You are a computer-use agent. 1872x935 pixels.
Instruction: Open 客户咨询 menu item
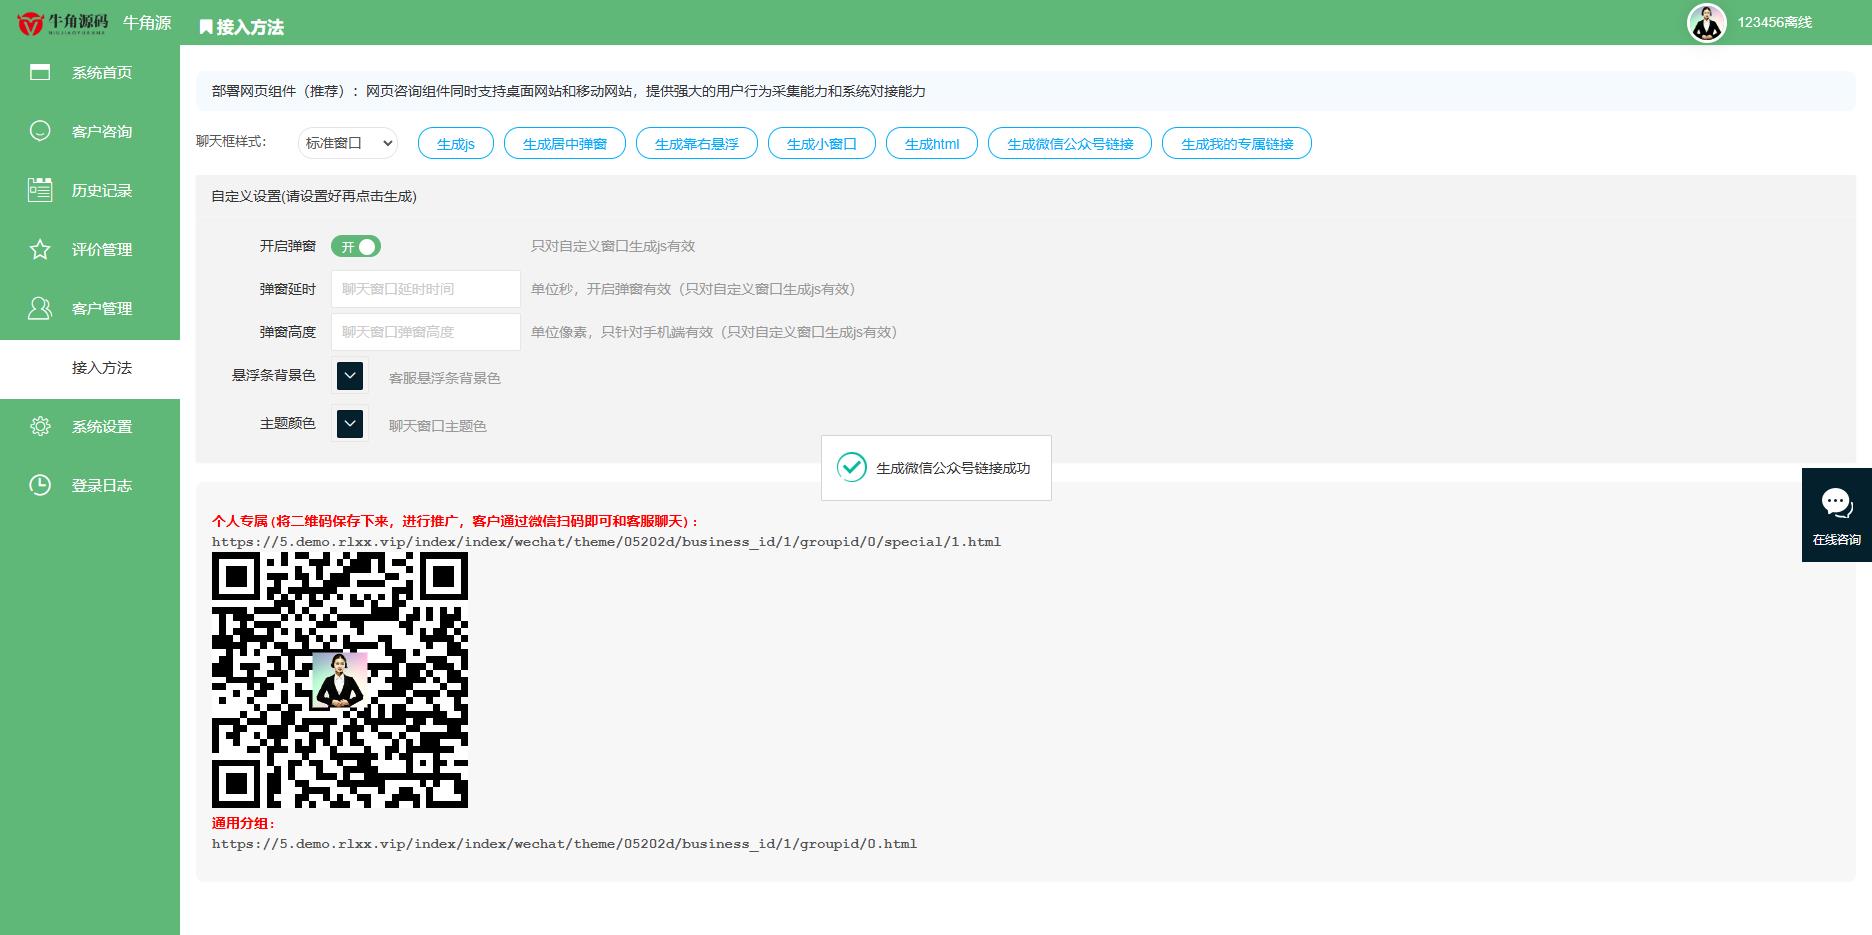point(90,131)
